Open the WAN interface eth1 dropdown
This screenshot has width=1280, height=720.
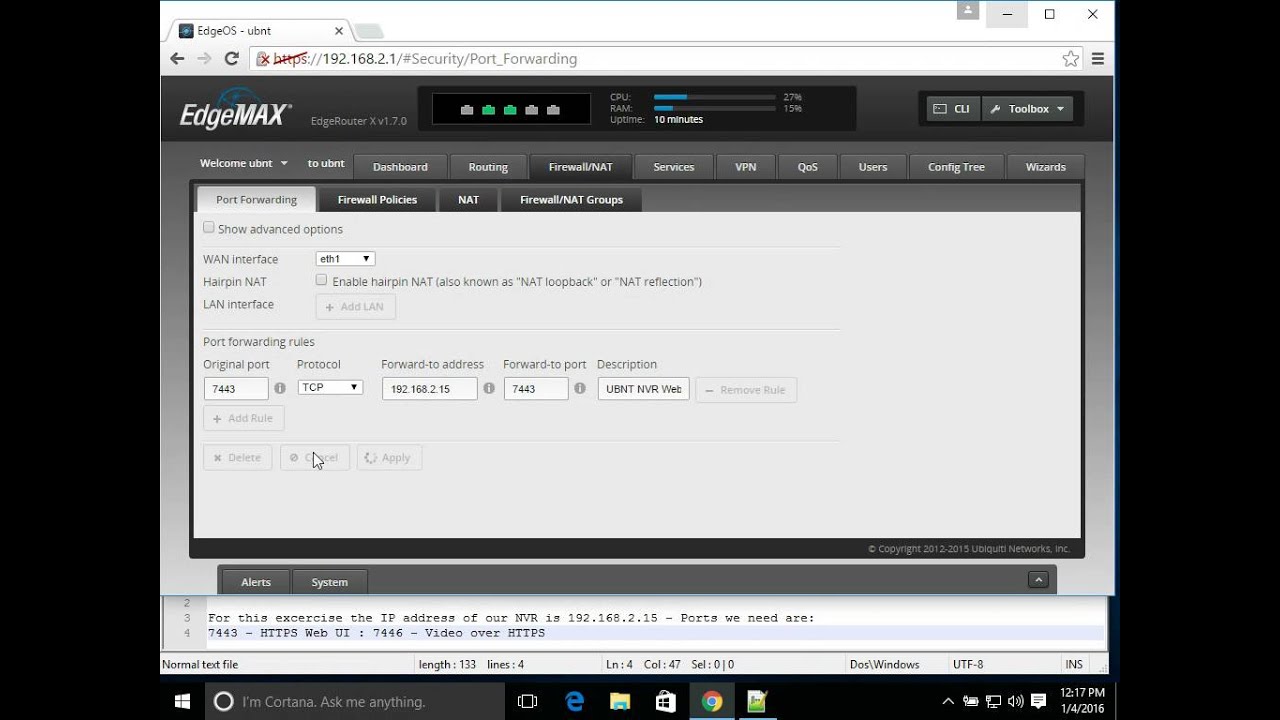click(x=345, y=259)
